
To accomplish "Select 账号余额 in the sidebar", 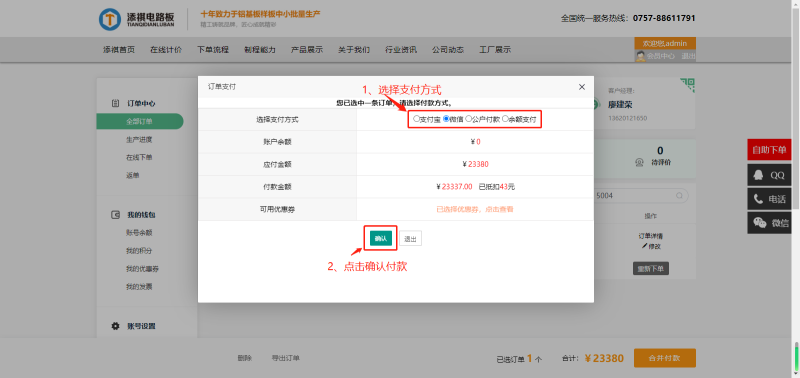I will pos(139,233).
